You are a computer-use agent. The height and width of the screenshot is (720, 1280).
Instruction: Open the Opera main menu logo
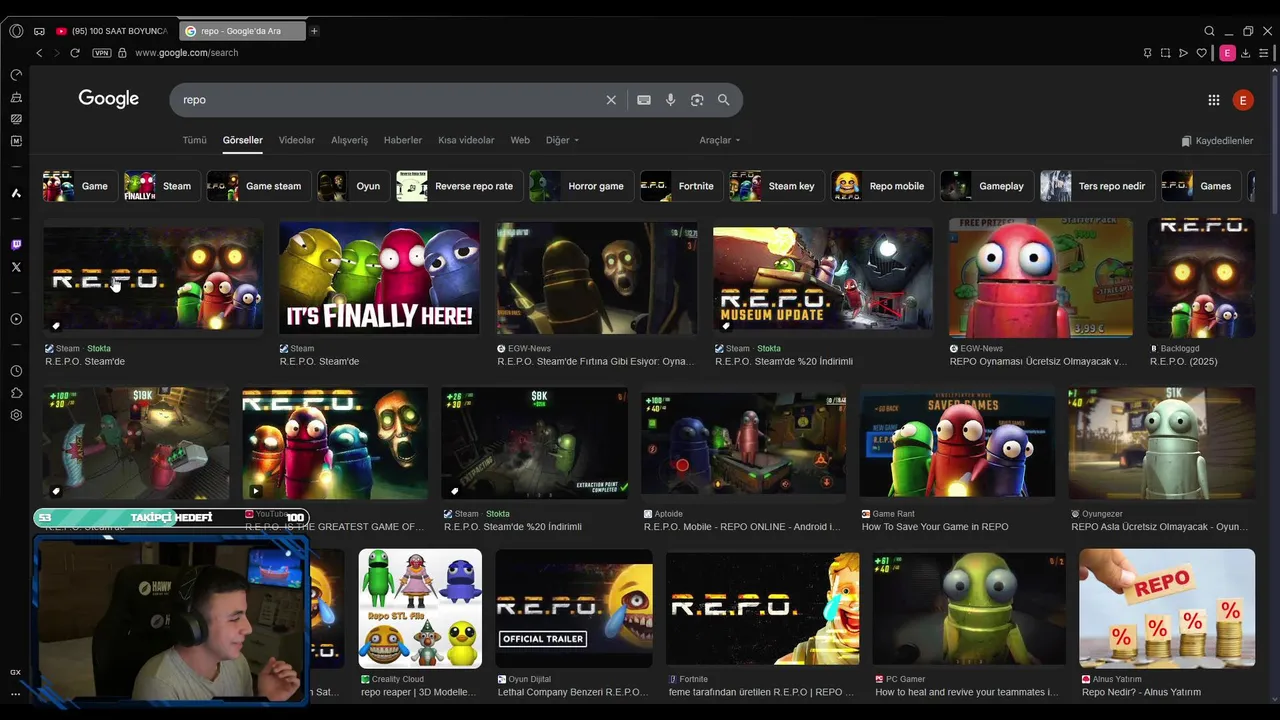coord(16,31)
